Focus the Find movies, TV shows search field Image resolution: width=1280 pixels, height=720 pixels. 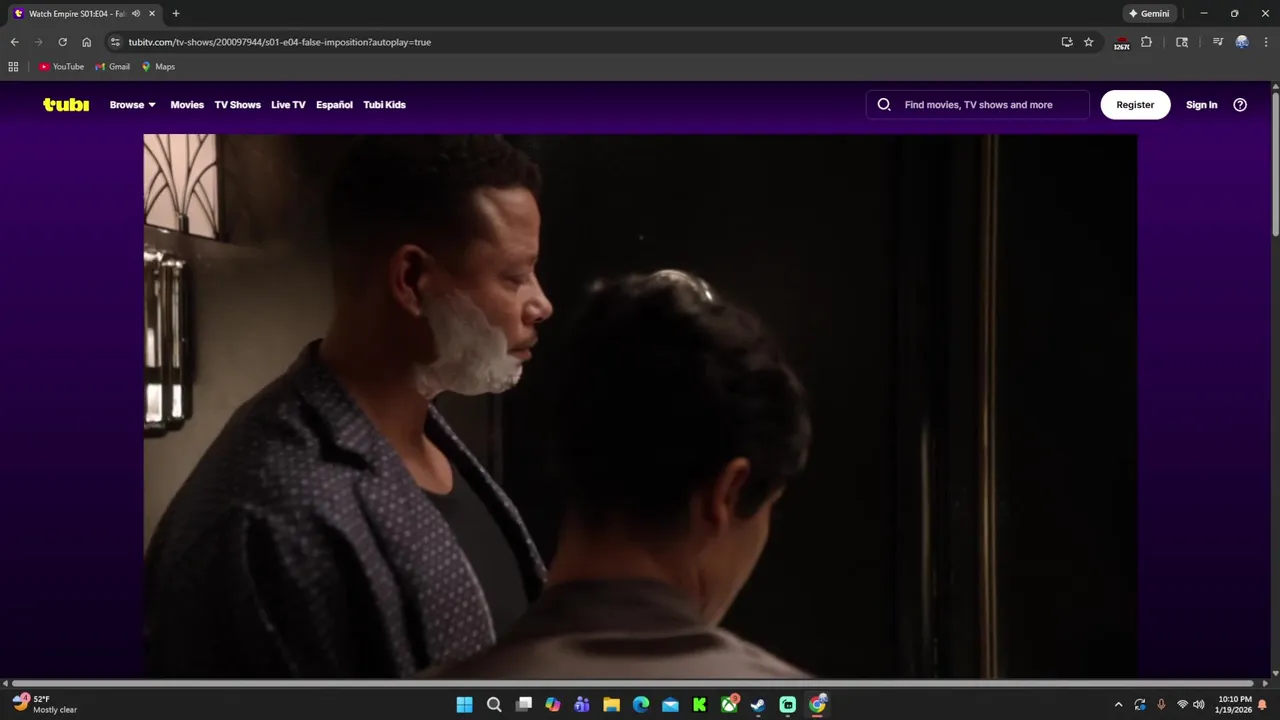click(978, 104)
